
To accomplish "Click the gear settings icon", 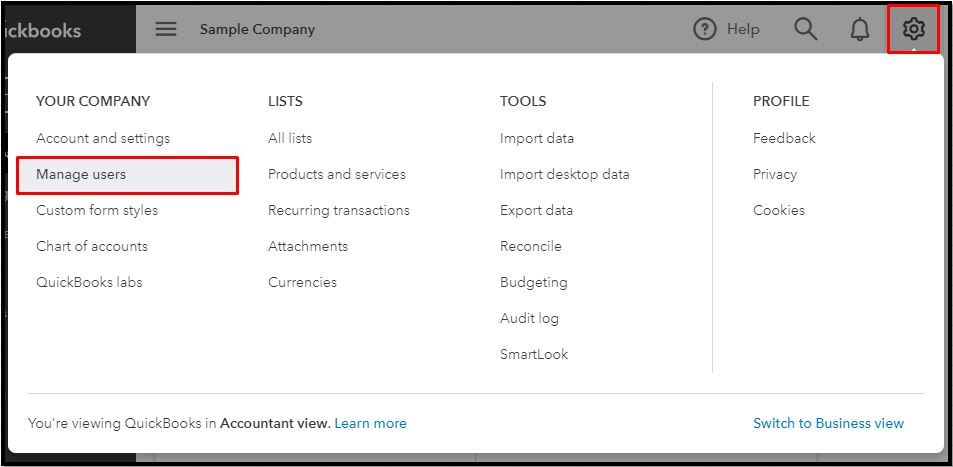I will (913, 29).
